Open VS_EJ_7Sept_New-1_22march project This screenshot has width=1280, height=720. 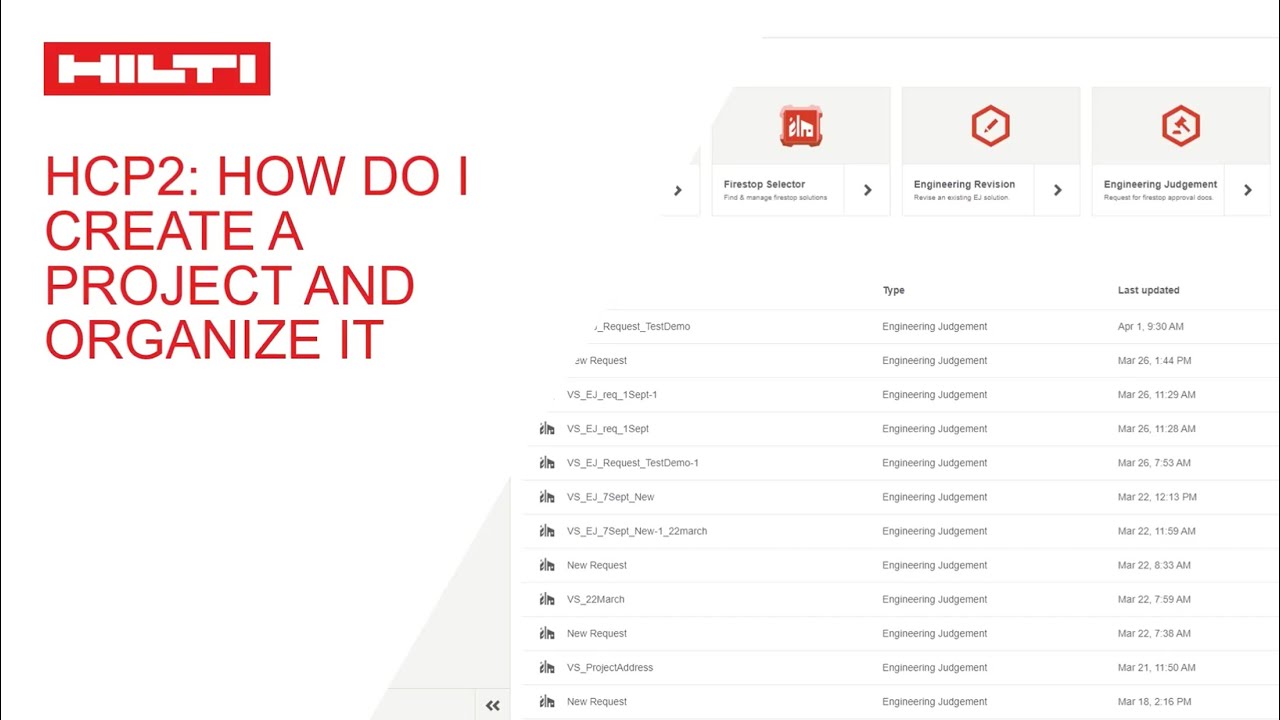(636, 531)
